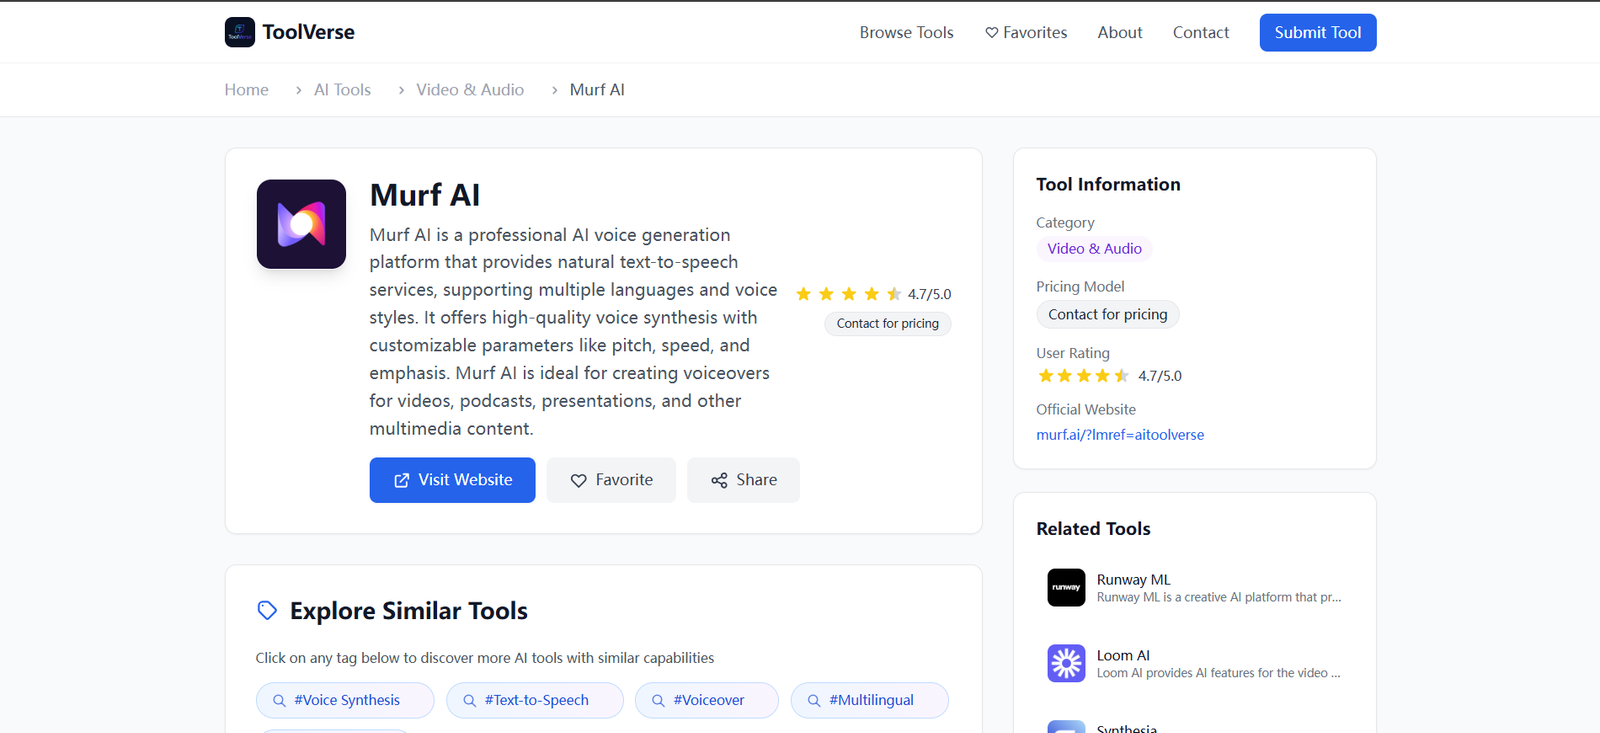The height and width of the screenshot is (733, 1600).
Task: Click the Loom AI description text
Action: coord(1218,674)
